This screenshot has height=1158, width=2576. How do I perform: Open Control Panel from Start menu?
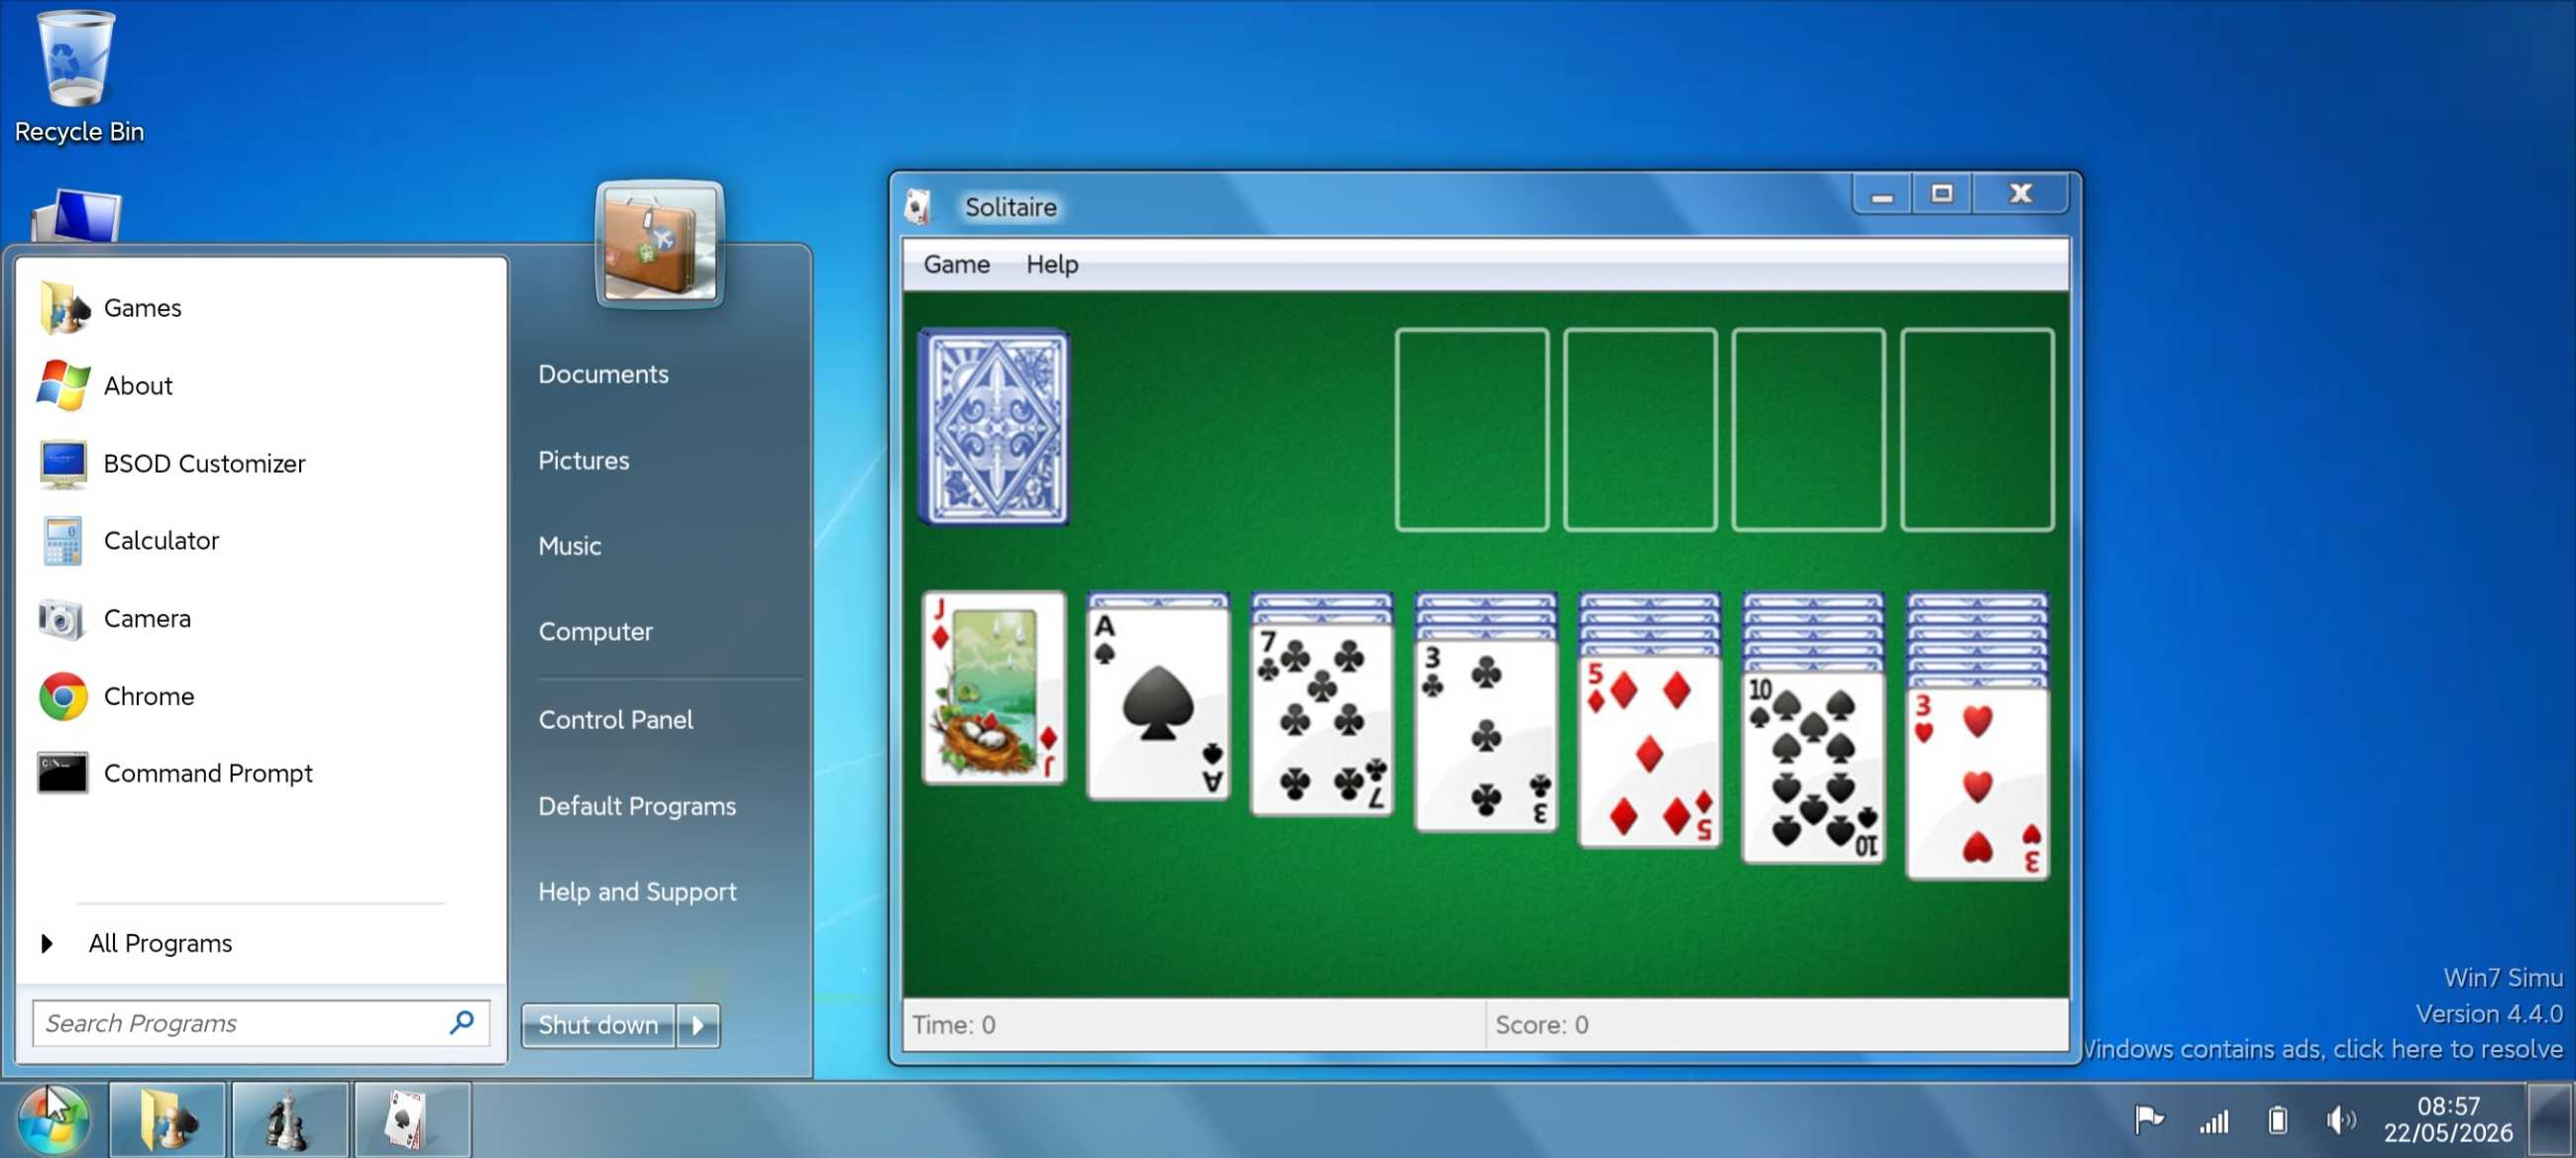pyautogui.click(x=616, y=719)
